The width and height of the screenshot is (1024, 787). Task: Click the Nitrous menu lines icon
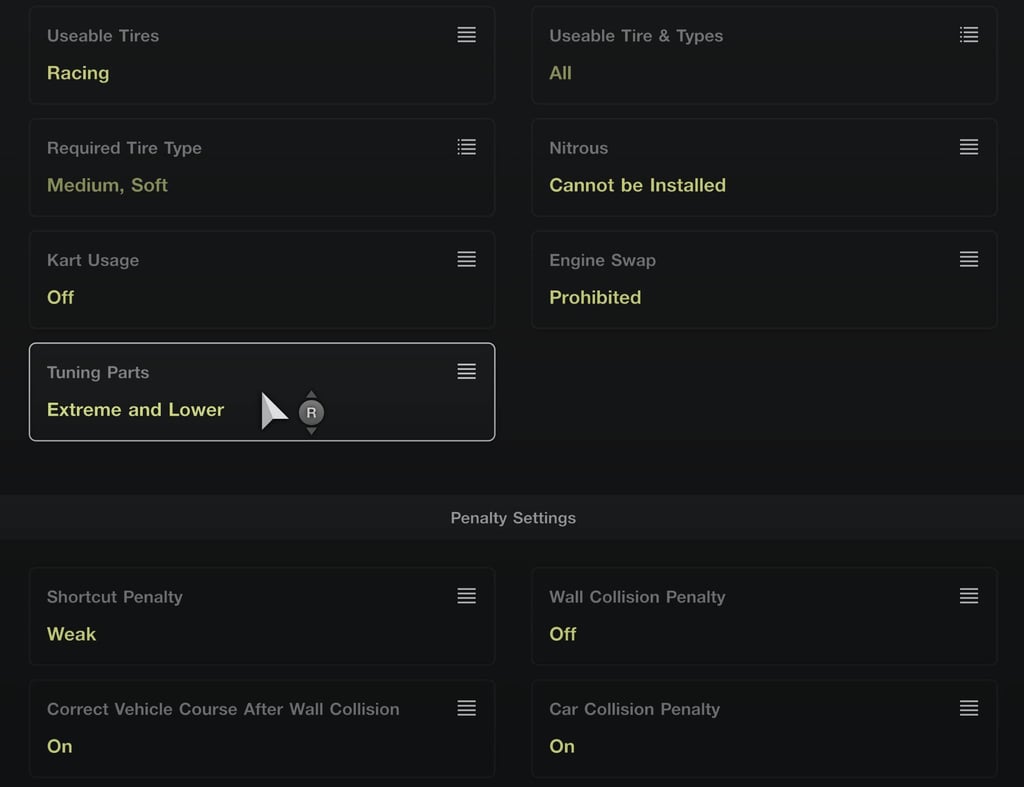tap(968, 147)
